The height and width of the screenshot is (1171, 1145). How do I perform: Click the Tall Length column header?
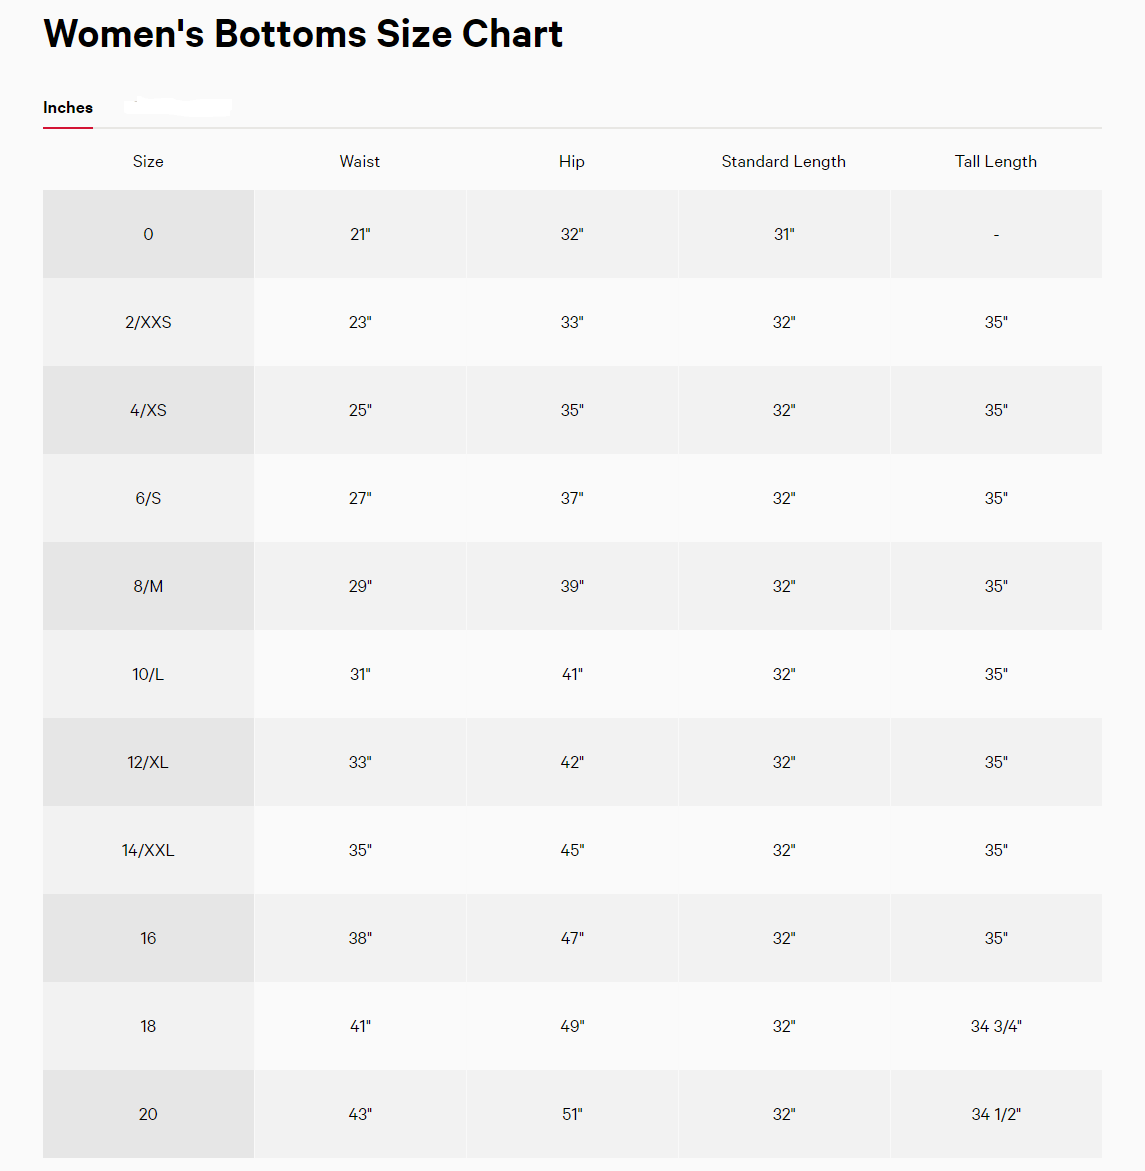tap(996, 162)
